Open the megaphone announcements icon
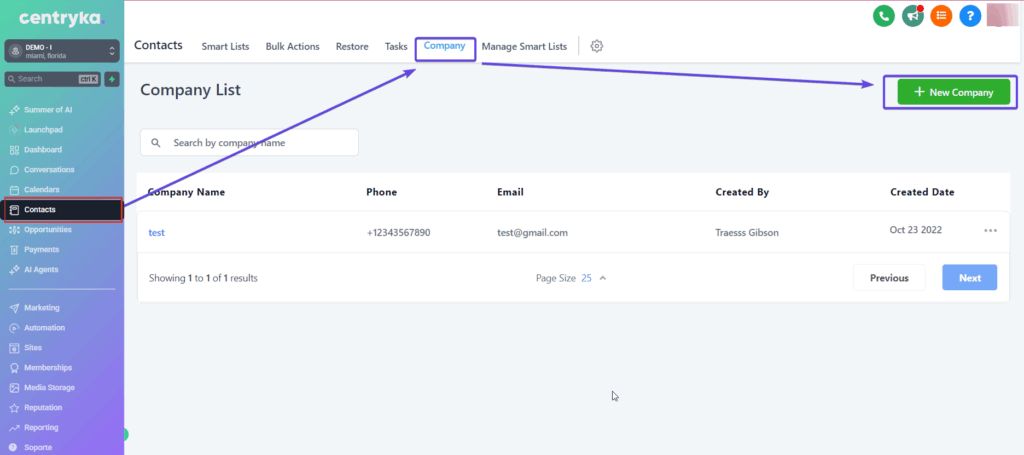Viewport: 1024px width, 455px height. tap(912, 15)
